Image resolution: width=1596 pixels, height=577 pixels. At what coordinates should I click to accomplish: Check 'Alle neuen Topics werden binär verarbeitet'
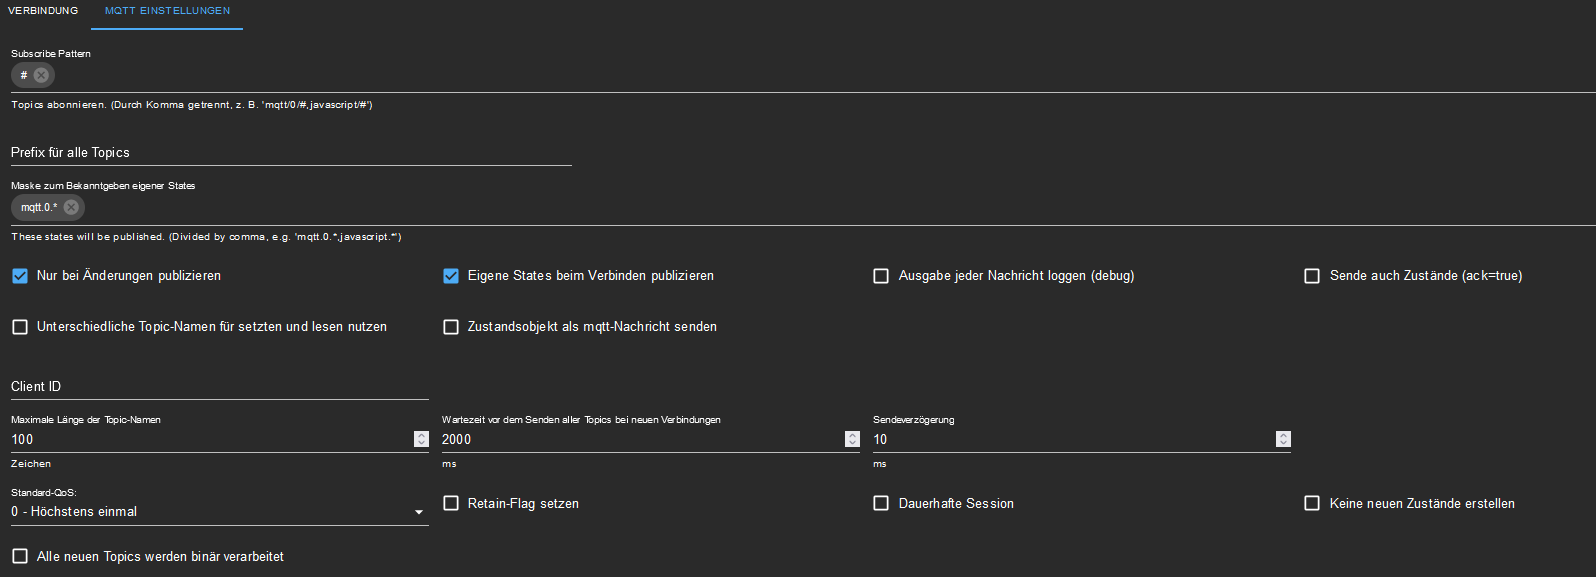coord(20,556)
